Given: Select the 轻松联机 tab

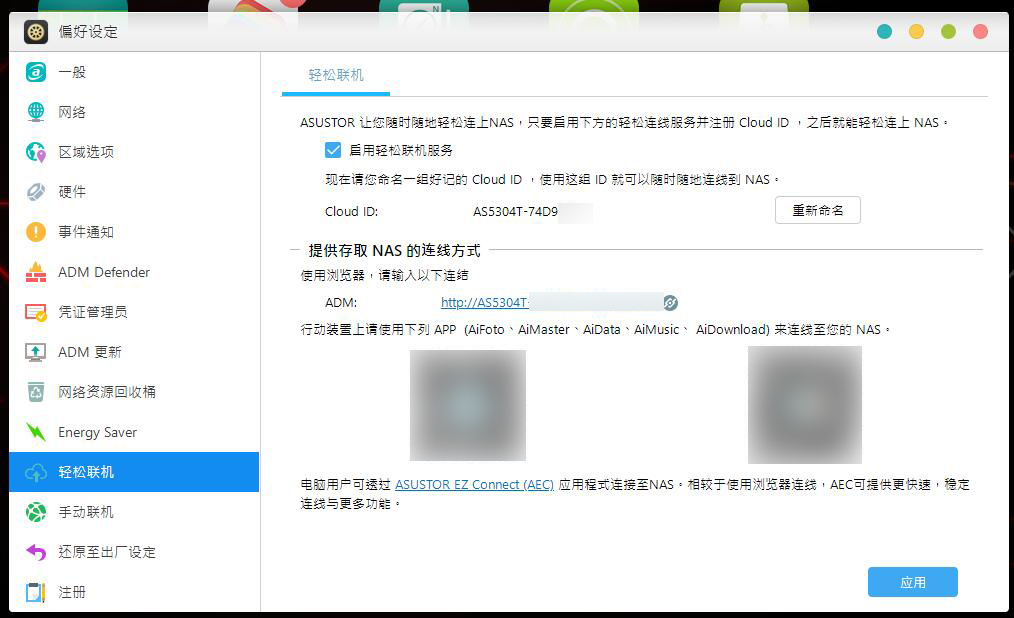Looking at the screenshot, I should (336, 75).
